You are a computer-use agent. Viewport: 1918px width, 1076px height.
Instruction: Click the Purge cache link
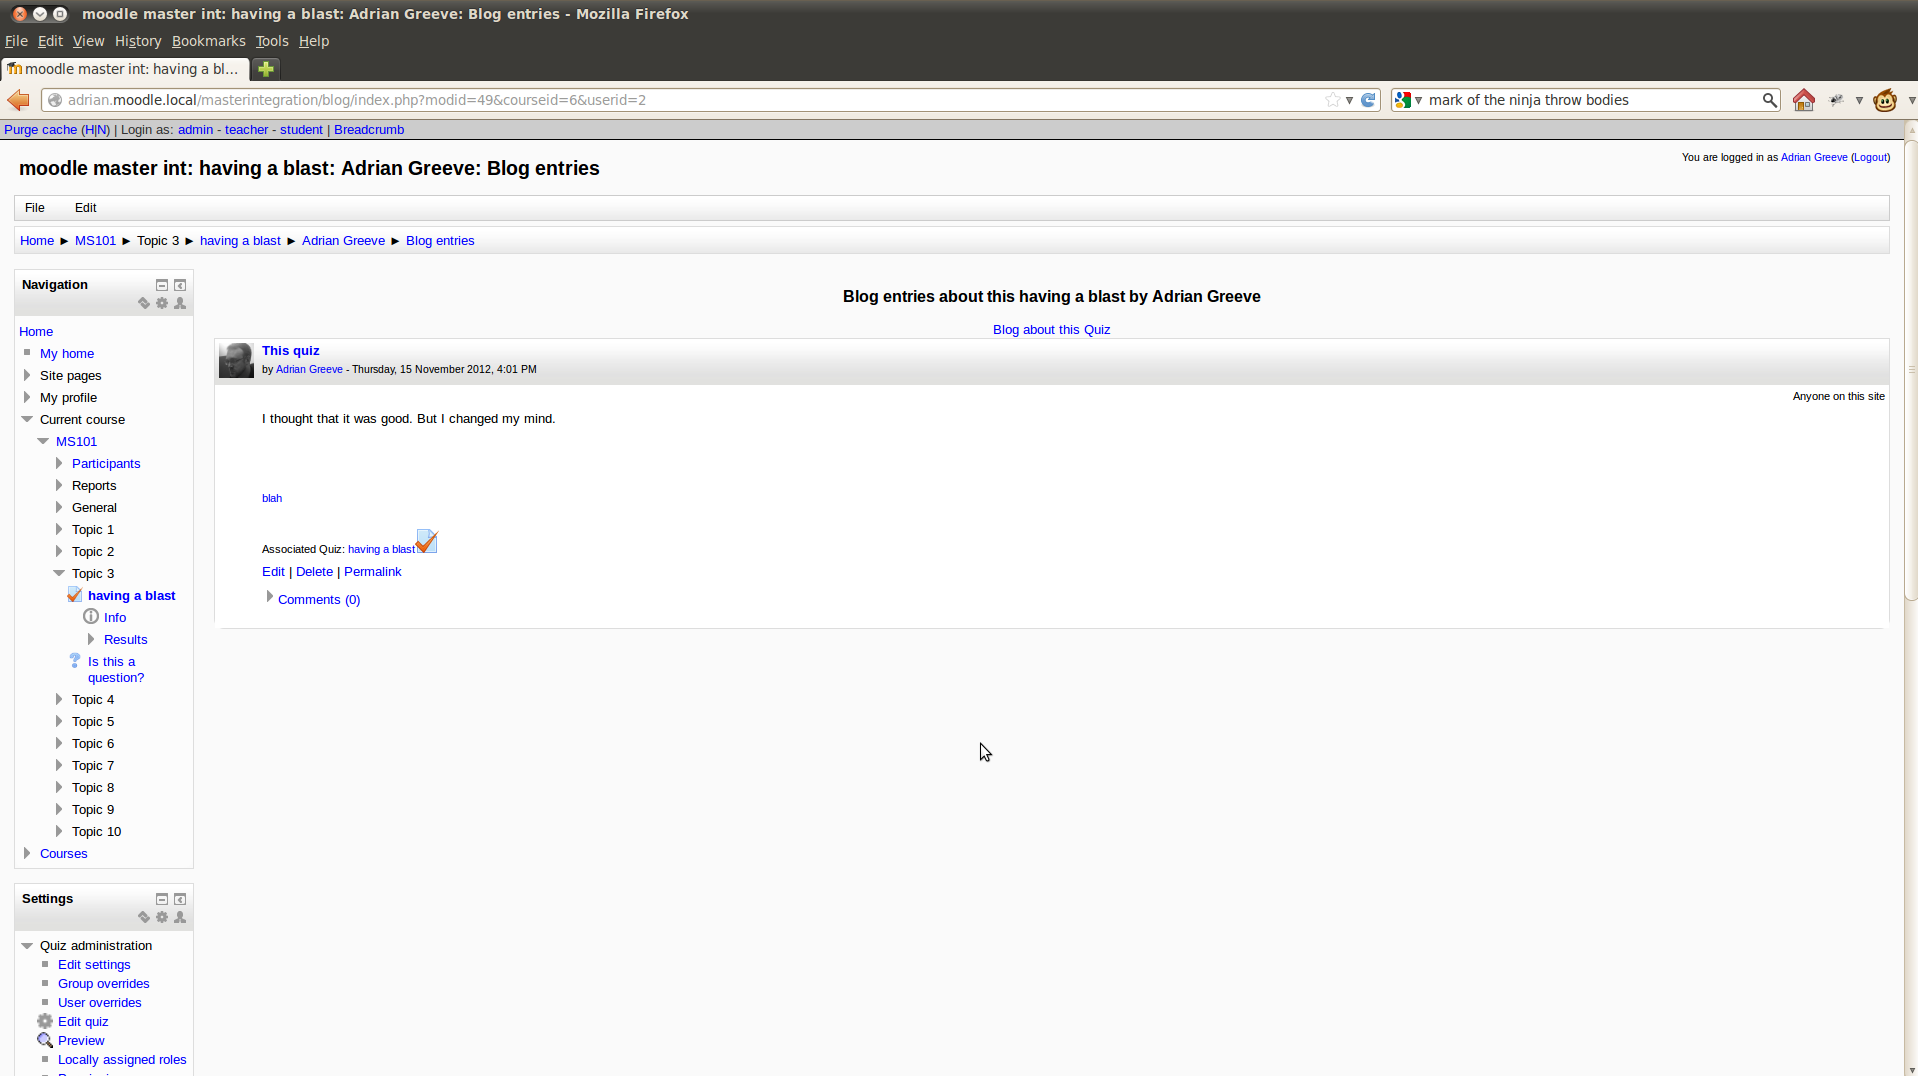(40, 130)
